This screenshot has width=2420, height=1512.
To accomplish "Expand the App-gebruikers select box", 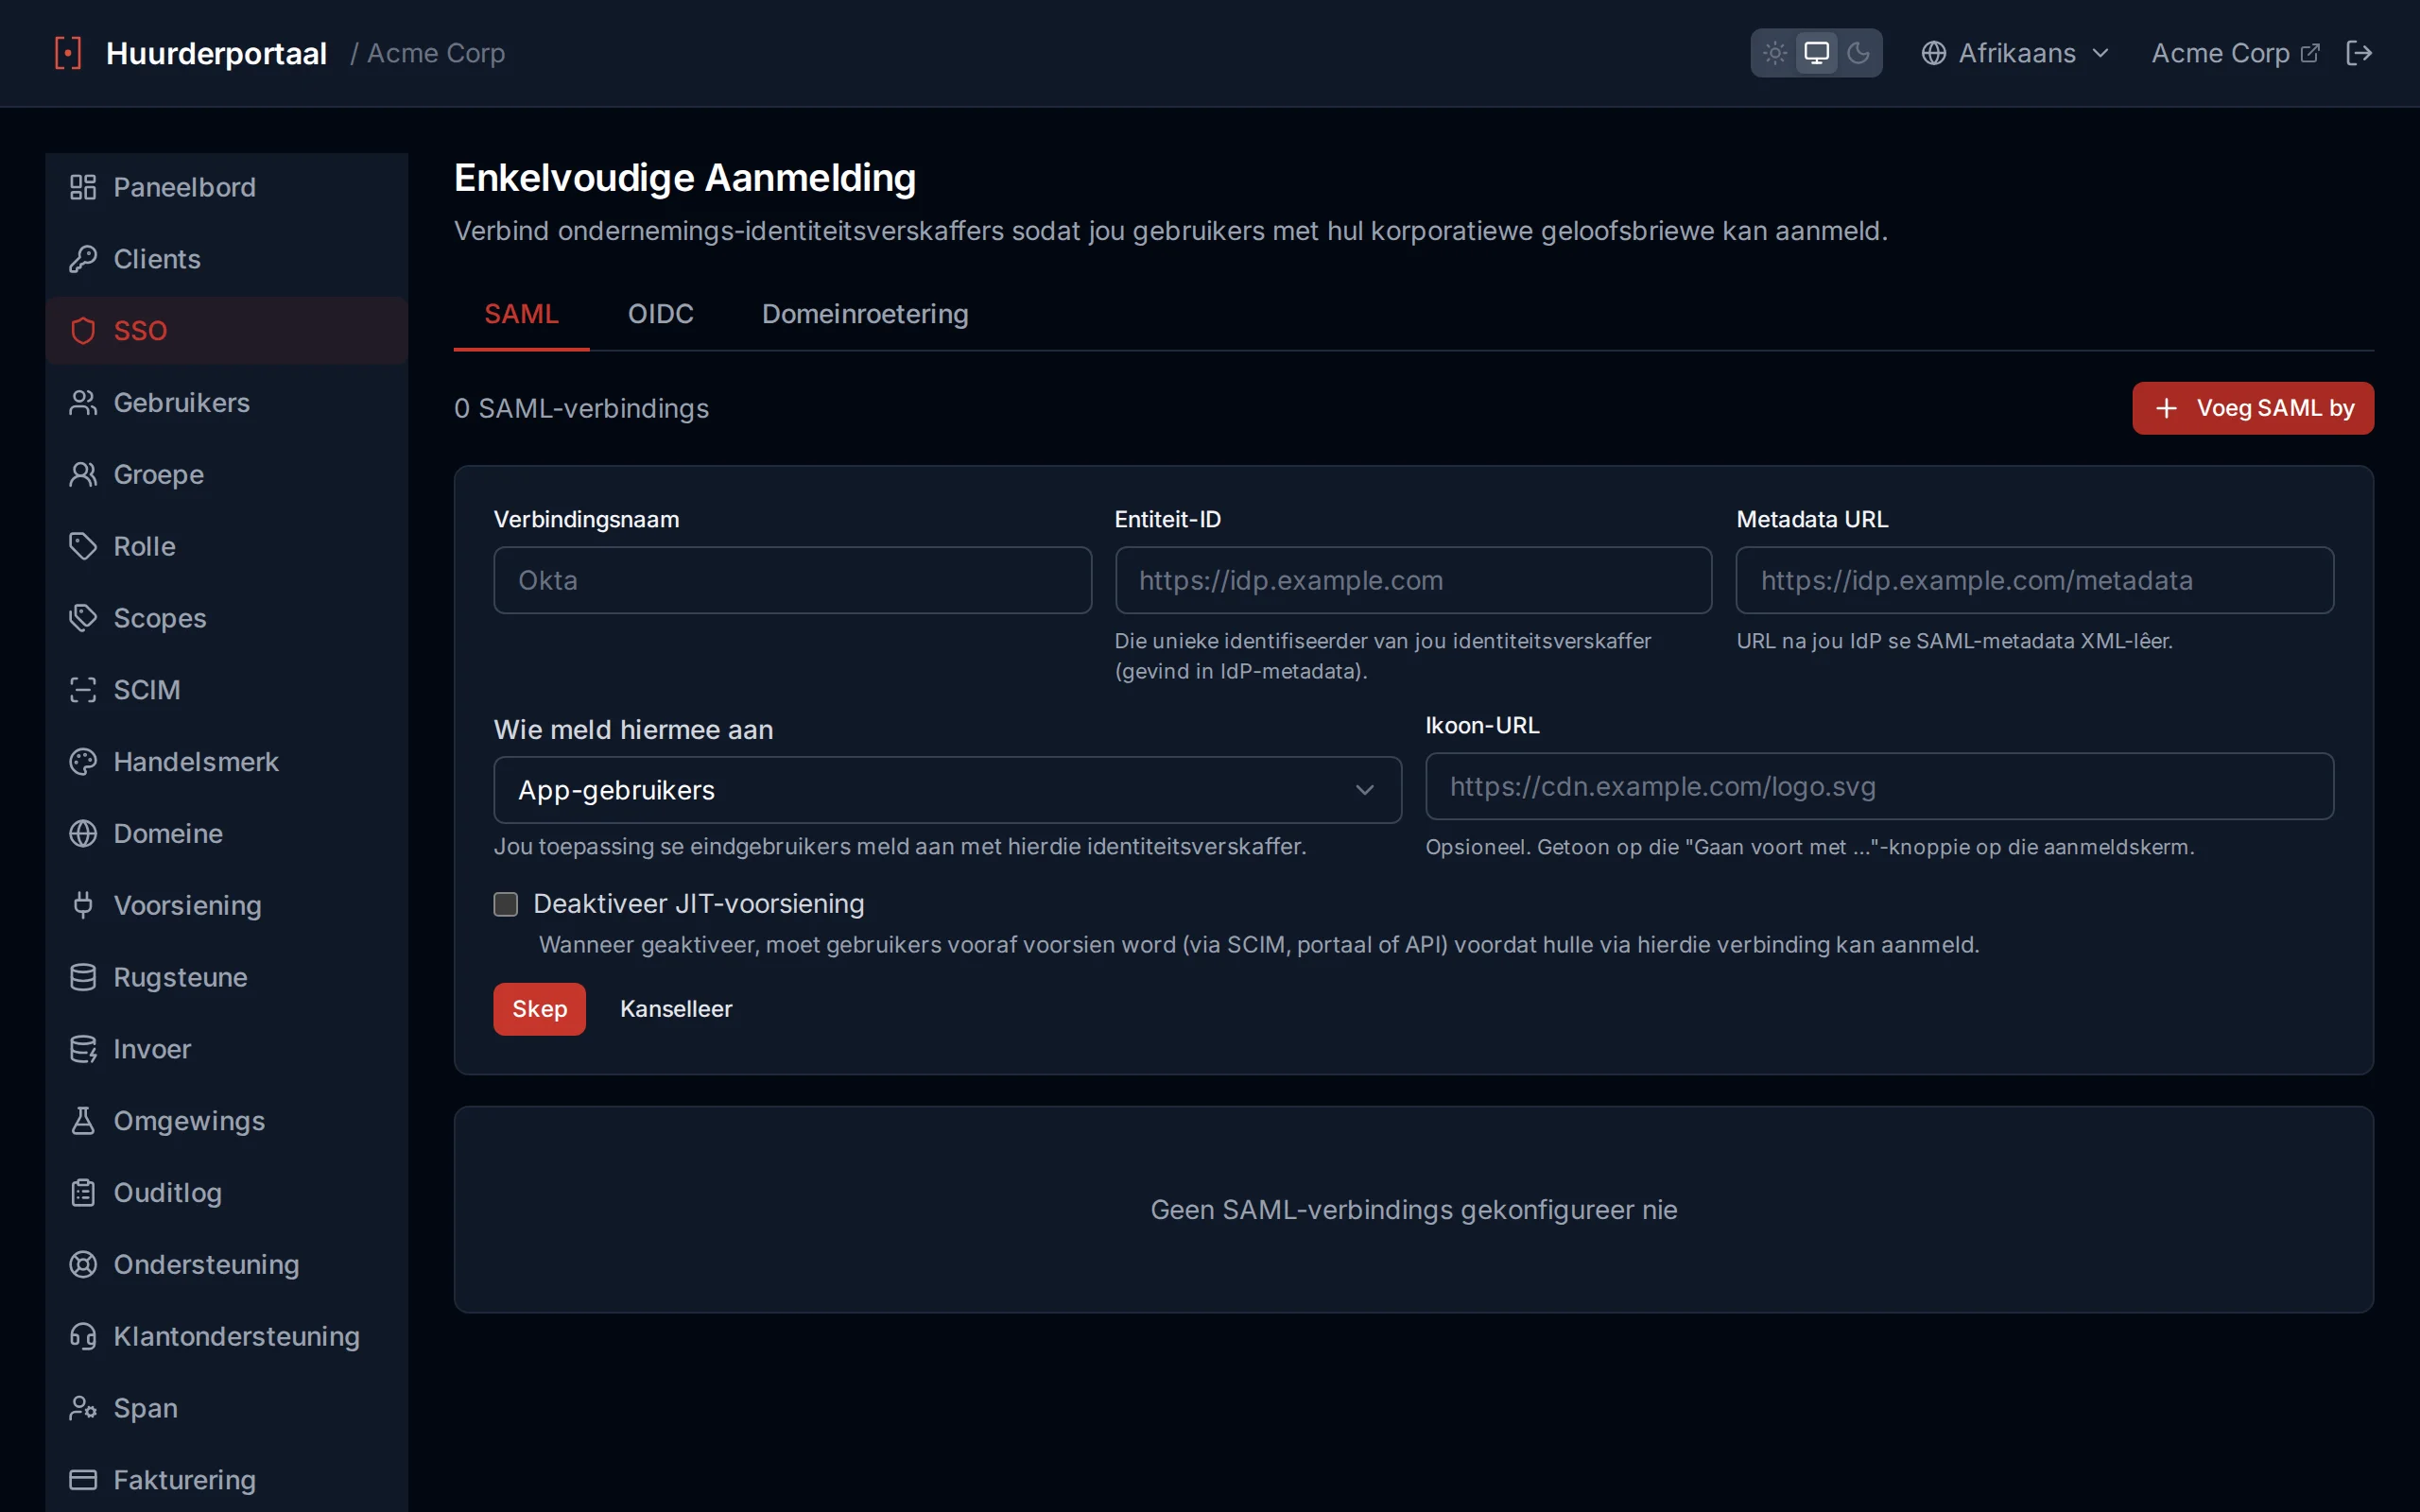I will click(947, 790).
